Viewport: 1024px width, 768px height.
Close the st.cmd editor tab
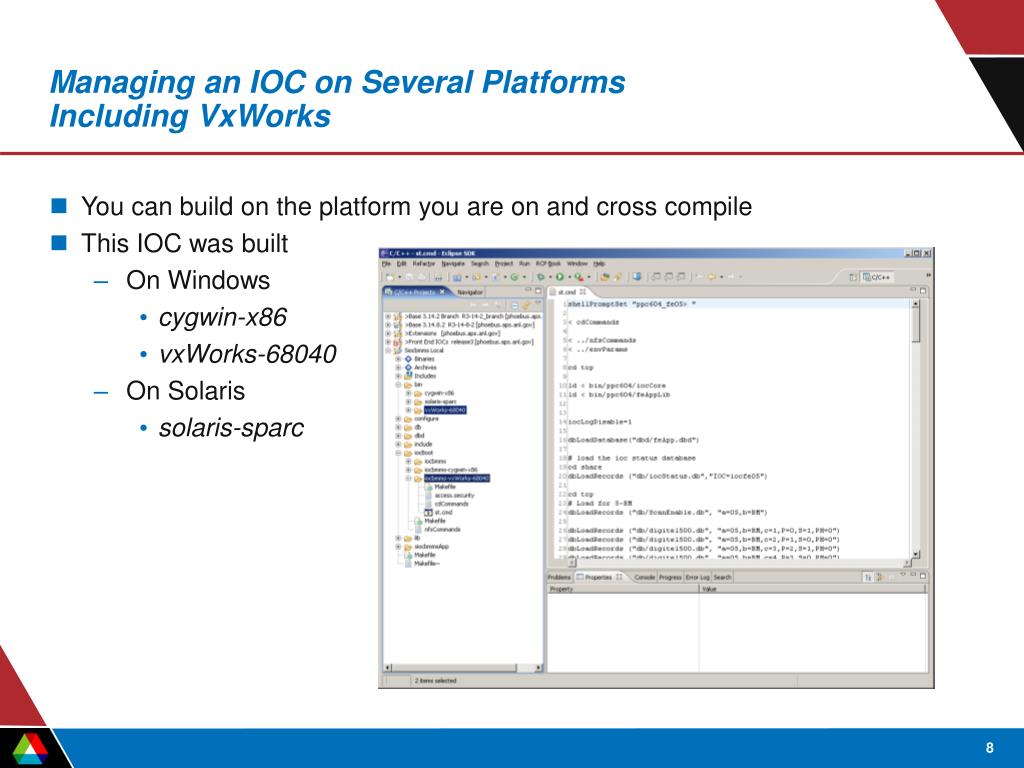pos(583,292)
